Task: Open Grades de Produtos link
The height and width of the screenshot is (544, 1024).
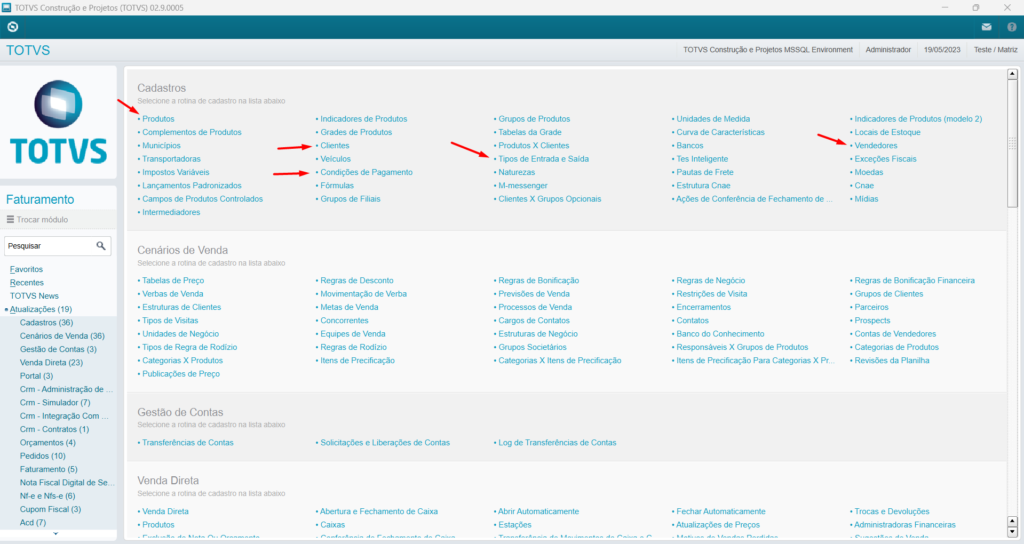Action: [x=356, y=132]
